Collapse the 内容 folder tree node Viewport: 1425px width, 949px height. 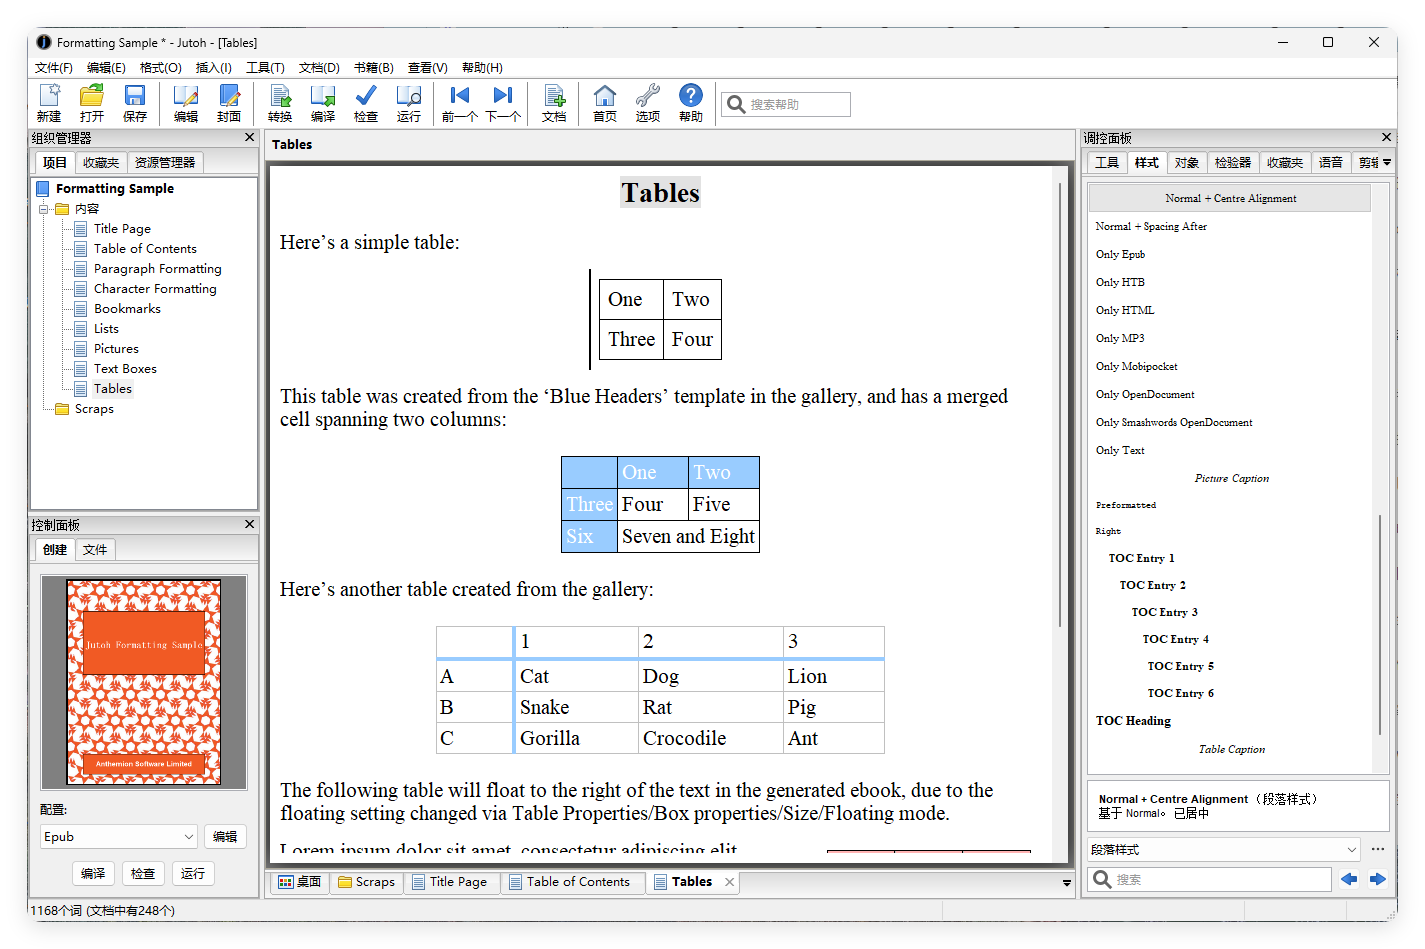pos(44,209)
